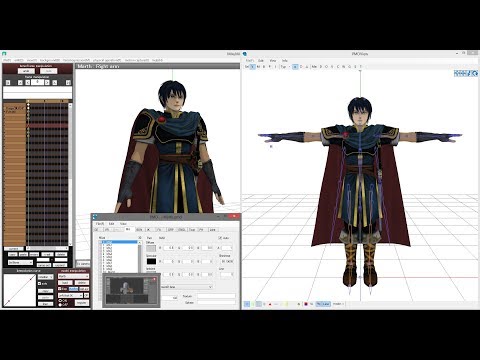Open the Edit menu in PMXView
This screenshot has width=480, height=360.
coord(261,61)
